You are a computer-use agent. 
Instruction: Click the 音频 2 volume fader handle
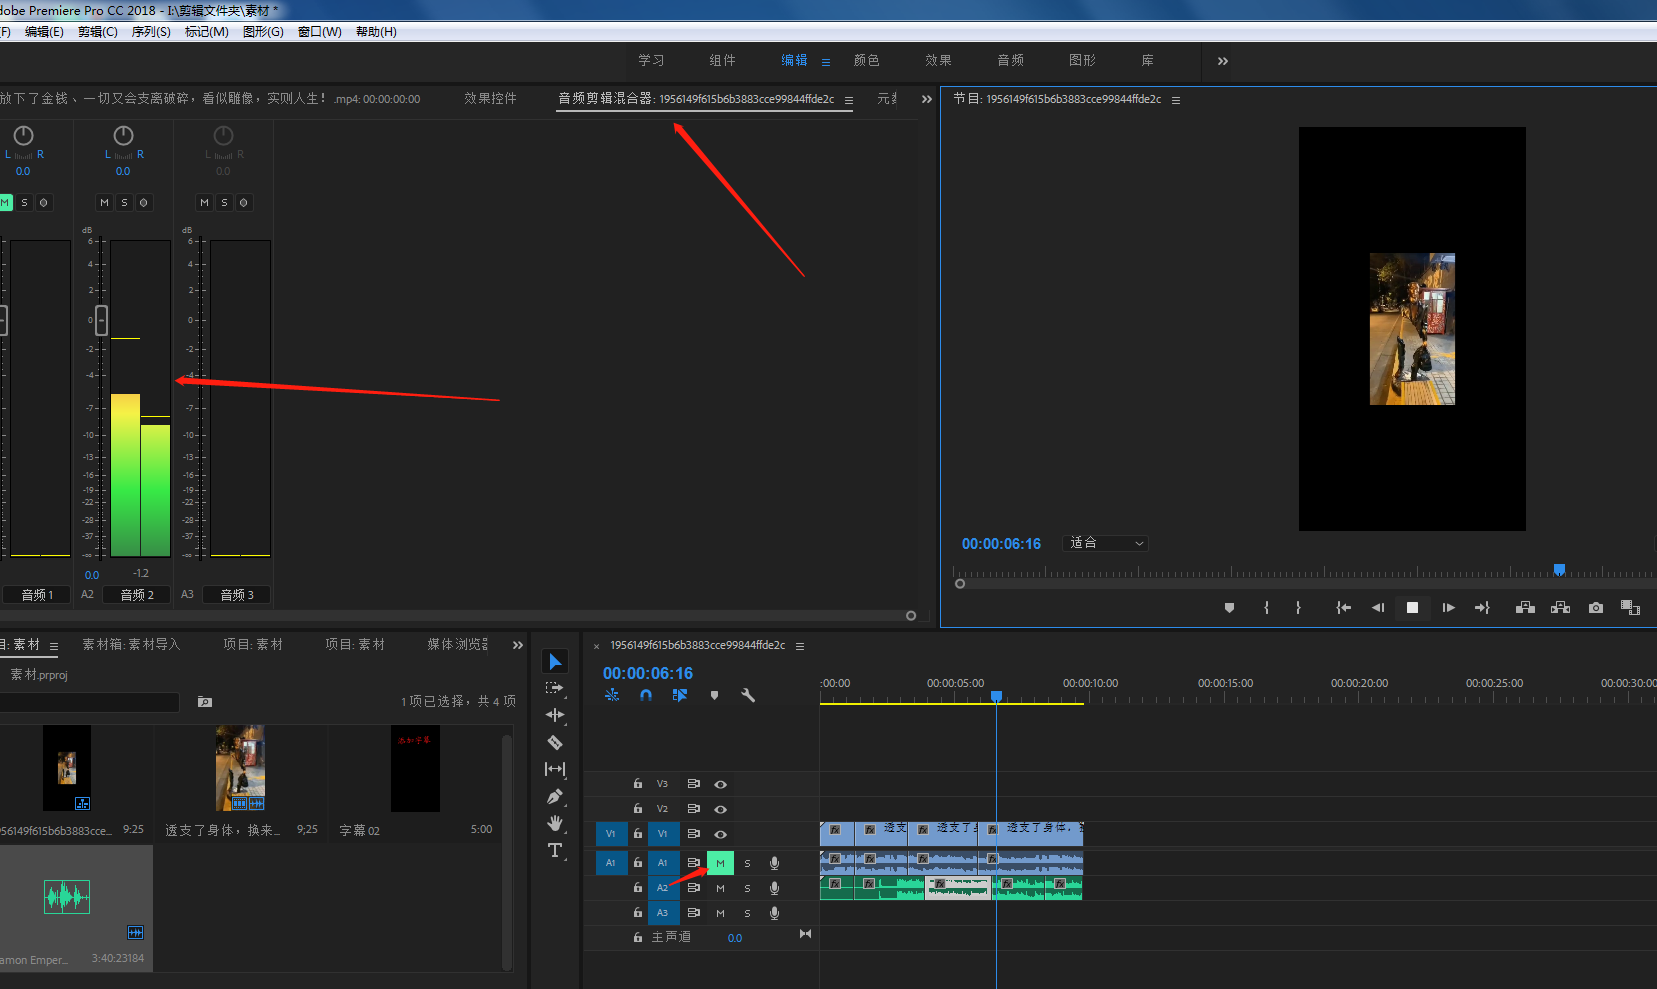(x=101, y=321)
